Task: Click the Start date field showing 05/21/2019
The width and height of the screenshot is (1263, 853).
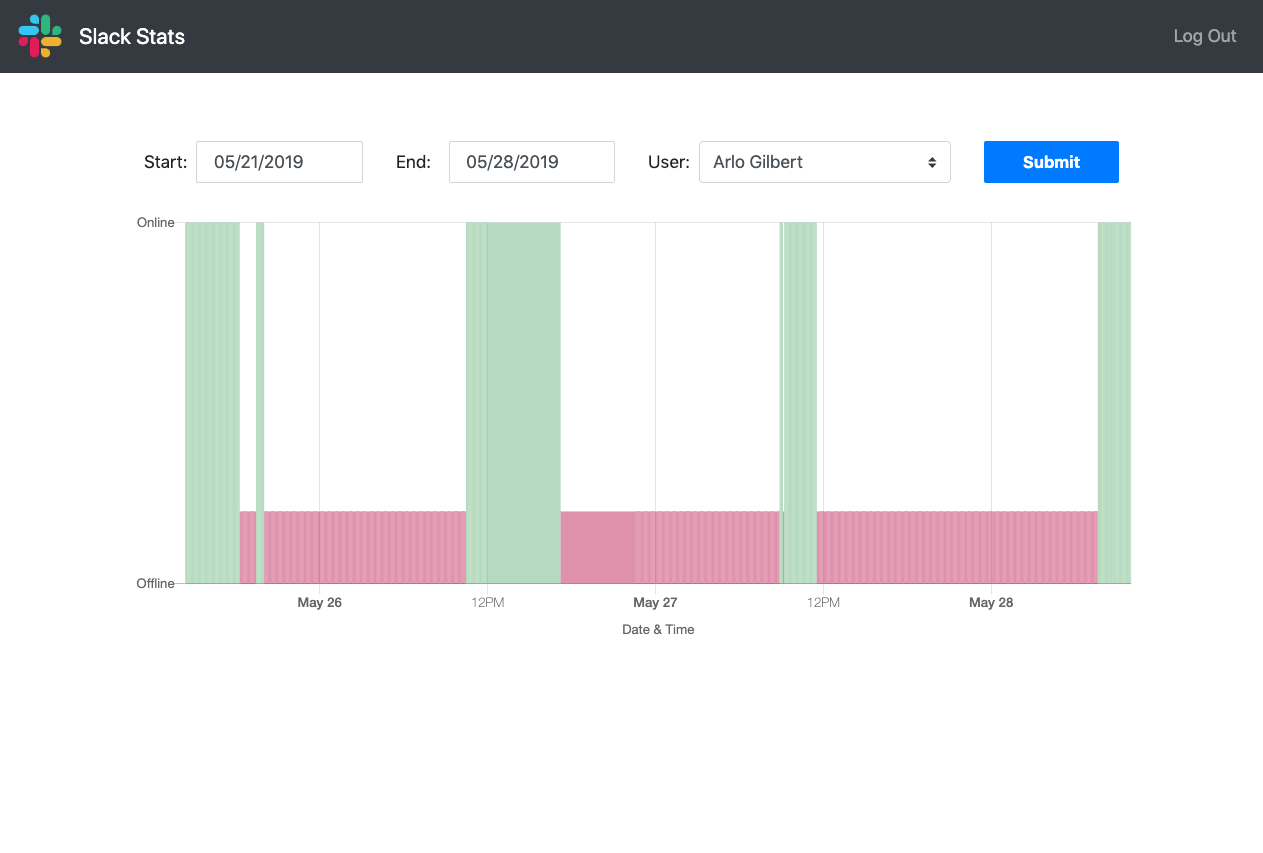Action: (279, 161)
